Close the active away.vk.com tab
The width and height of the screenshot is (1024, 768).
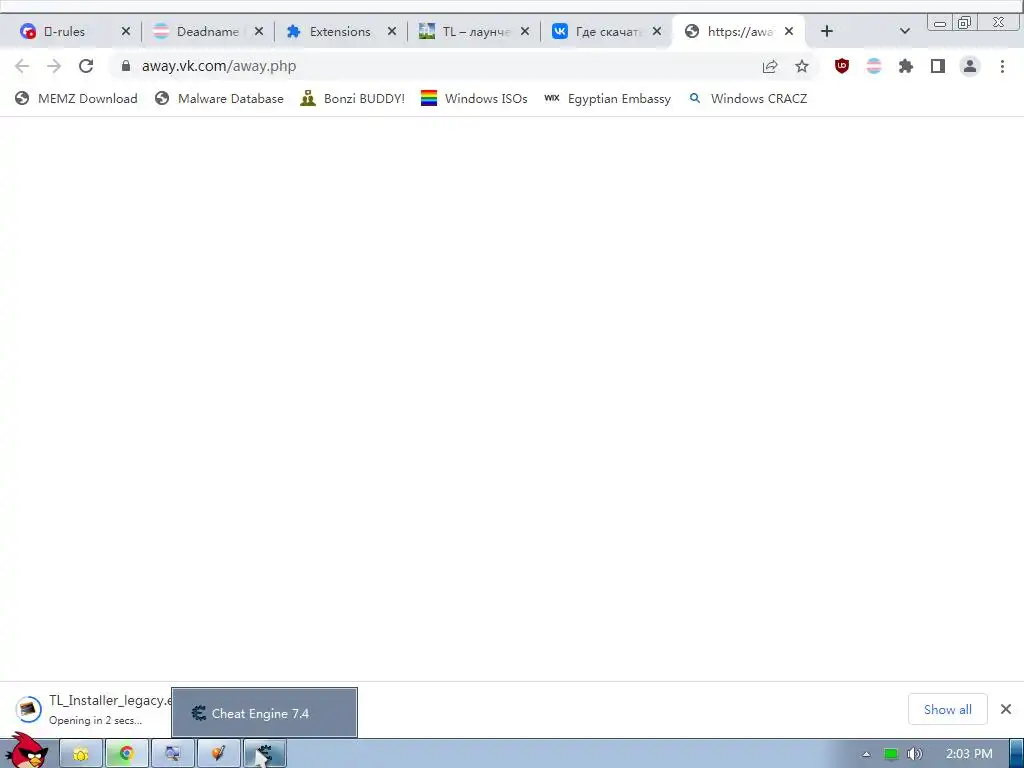(x=789, y=31)
